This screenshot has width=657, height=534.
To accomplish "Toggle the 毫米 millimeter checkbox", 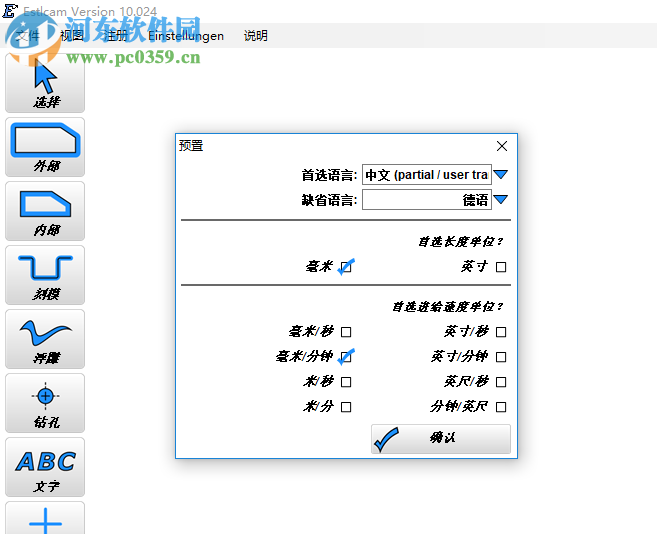I will [346, 267].
